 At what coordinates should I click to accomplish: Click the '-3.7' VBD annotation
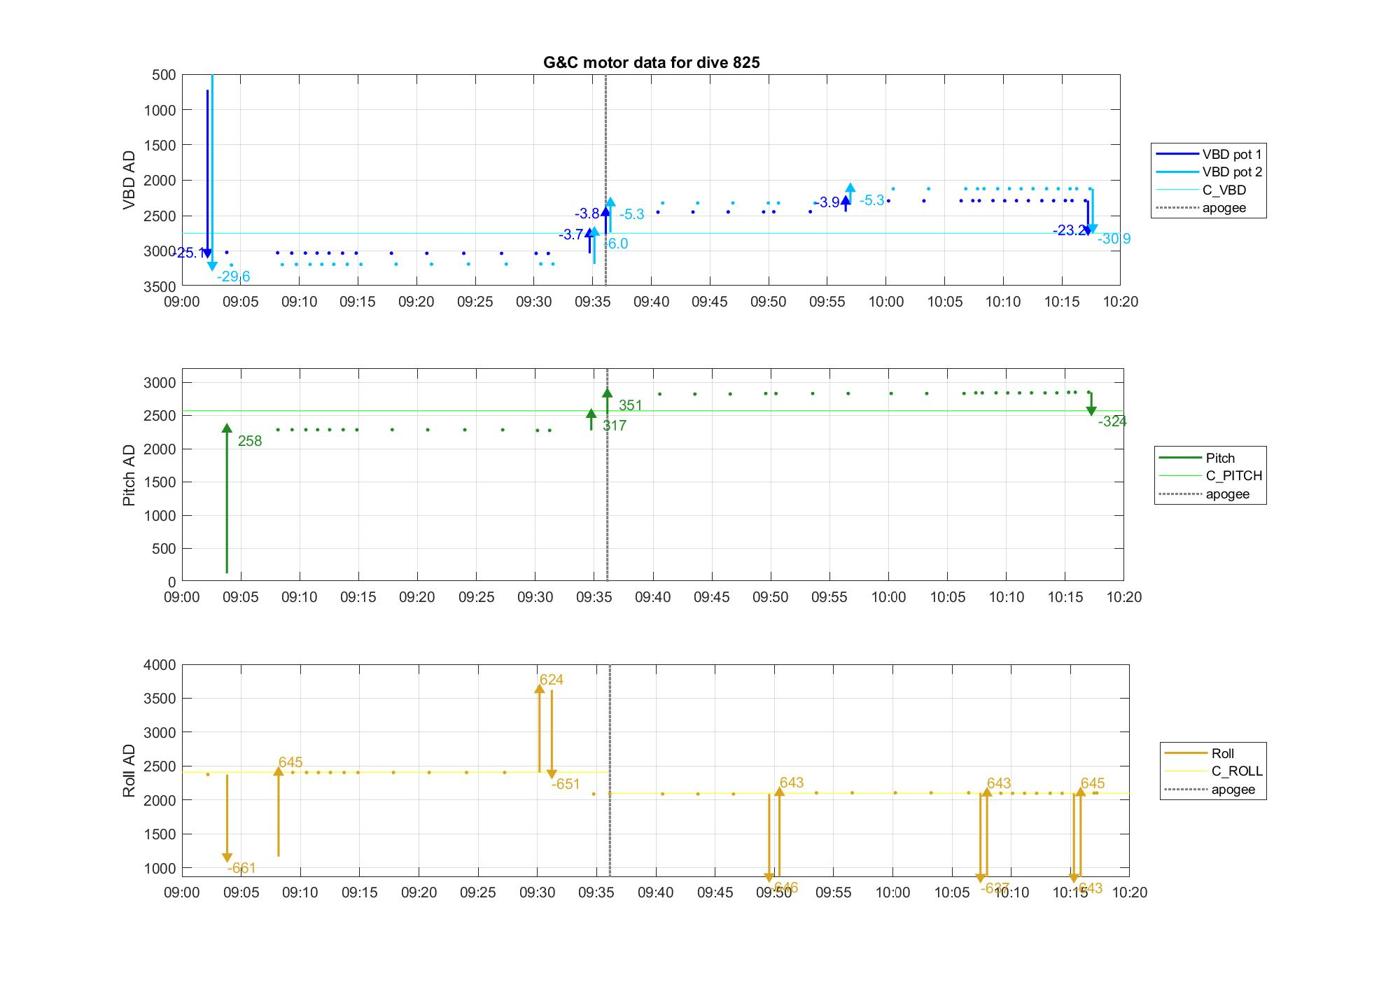[571, 235]
